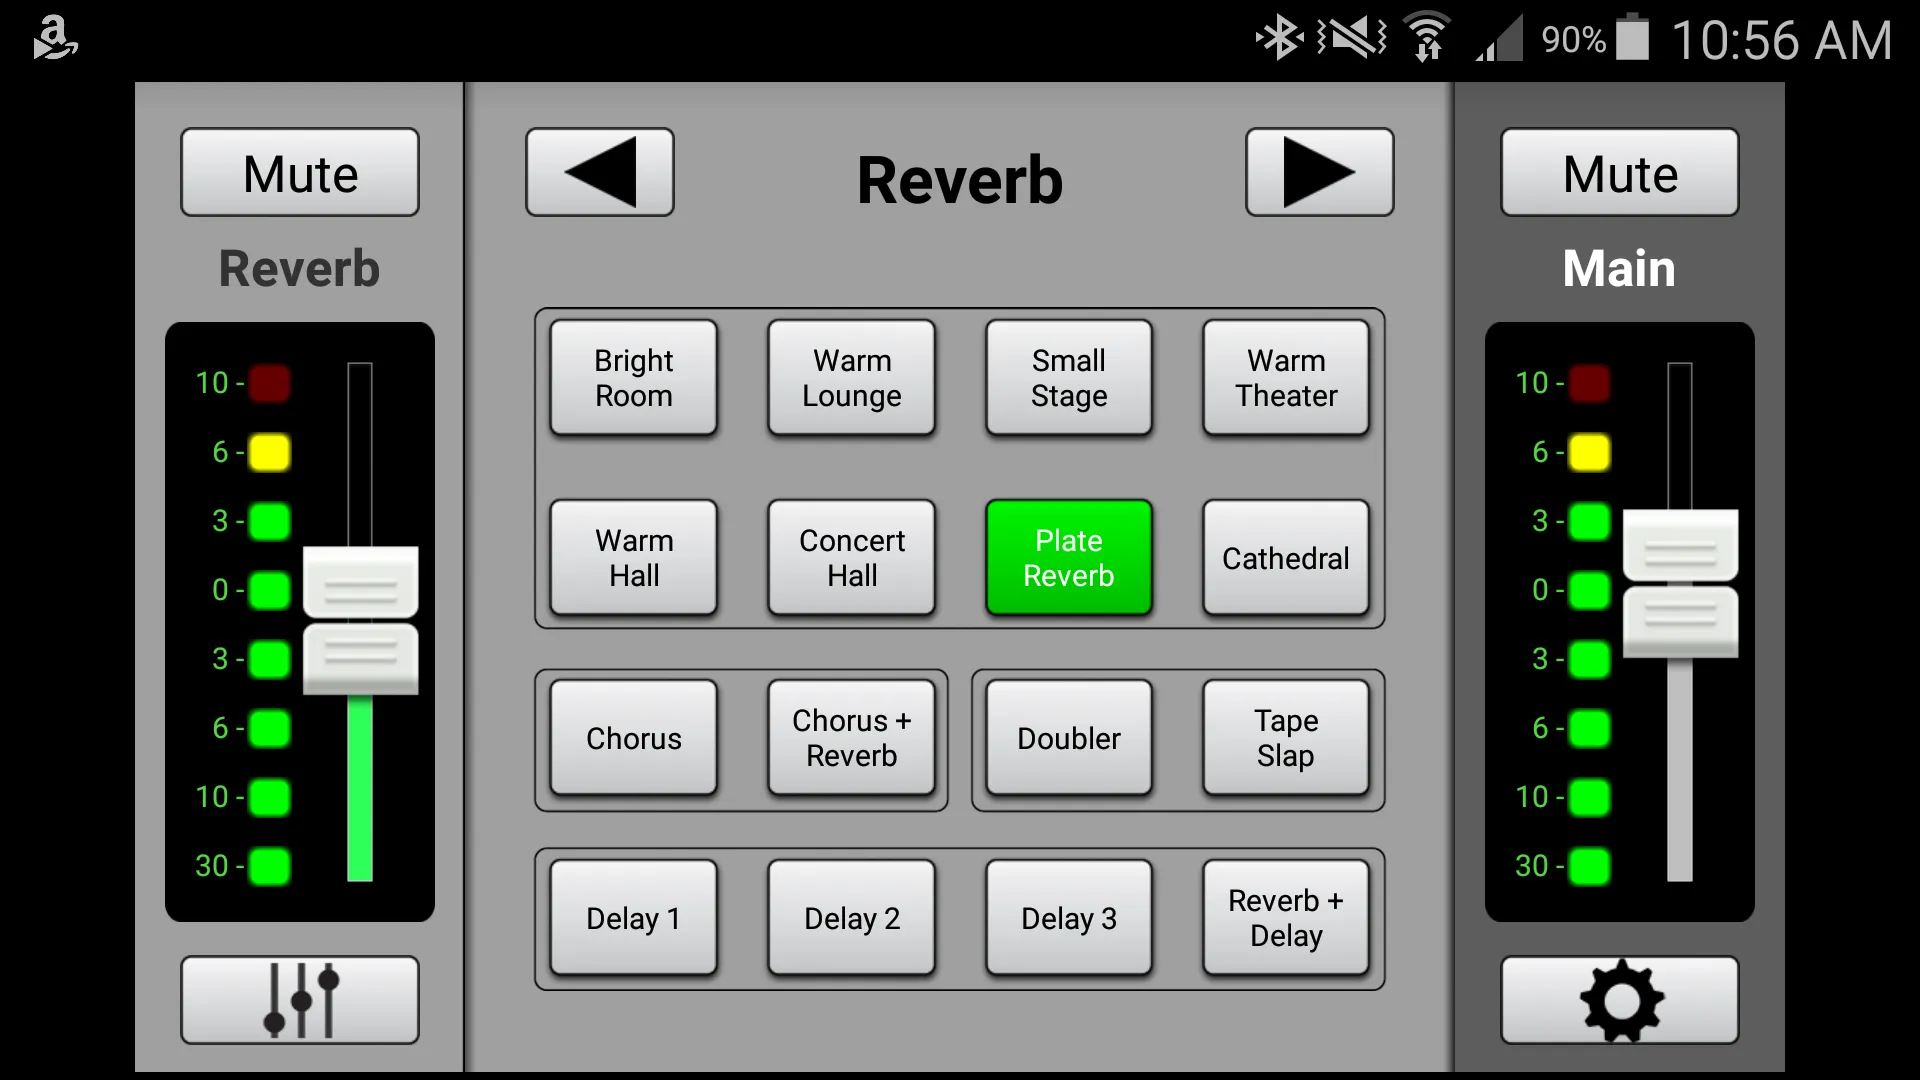Select Warm Hall reverb preset

pos(634,558)
